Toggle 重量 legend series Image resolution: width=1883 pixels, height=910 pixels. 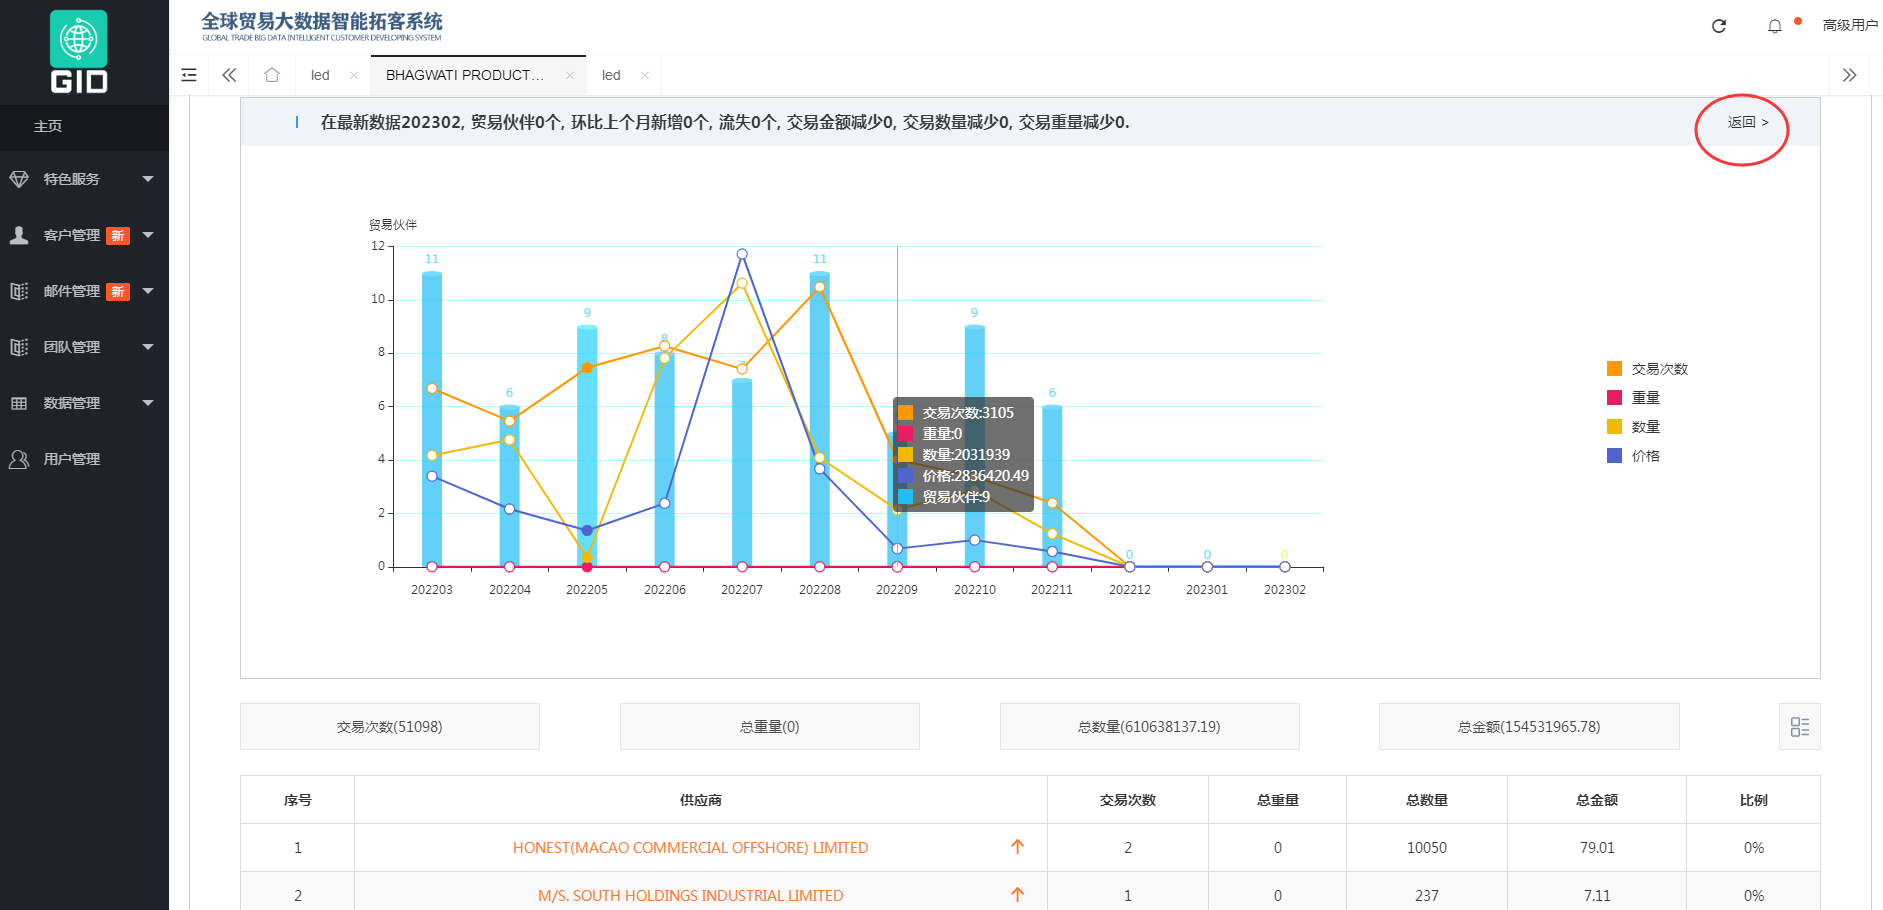pyautogui.click(x=1633, y=398)
